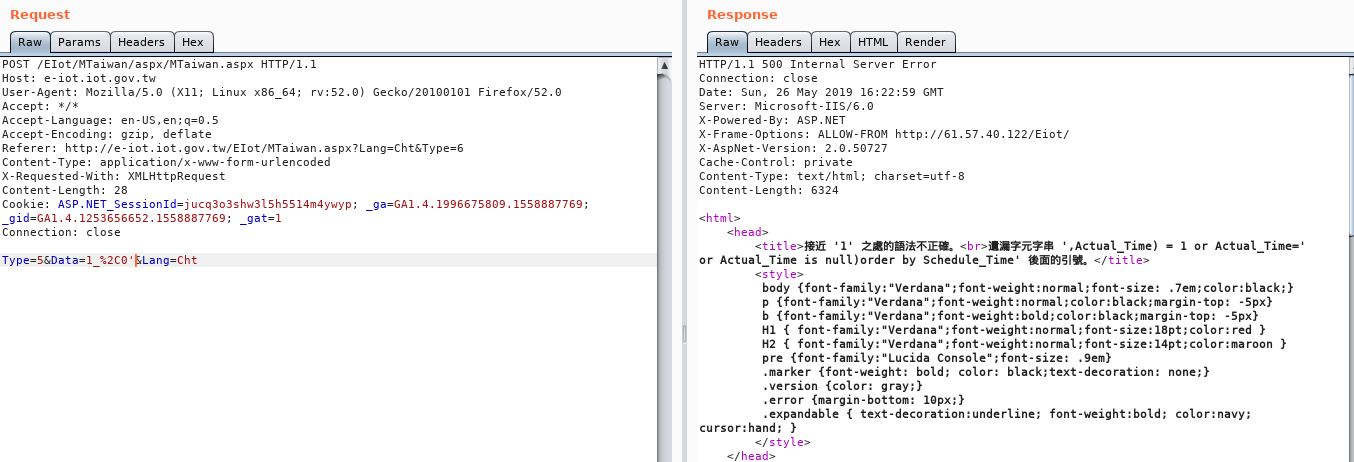Click the POST request line text

point(159,64)
